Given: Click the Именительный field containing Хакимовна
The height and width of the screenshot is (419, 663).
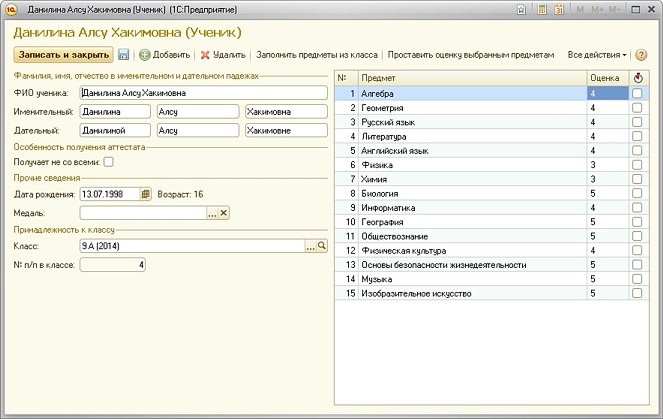Looking at the screenshot, I should [286, 112].
